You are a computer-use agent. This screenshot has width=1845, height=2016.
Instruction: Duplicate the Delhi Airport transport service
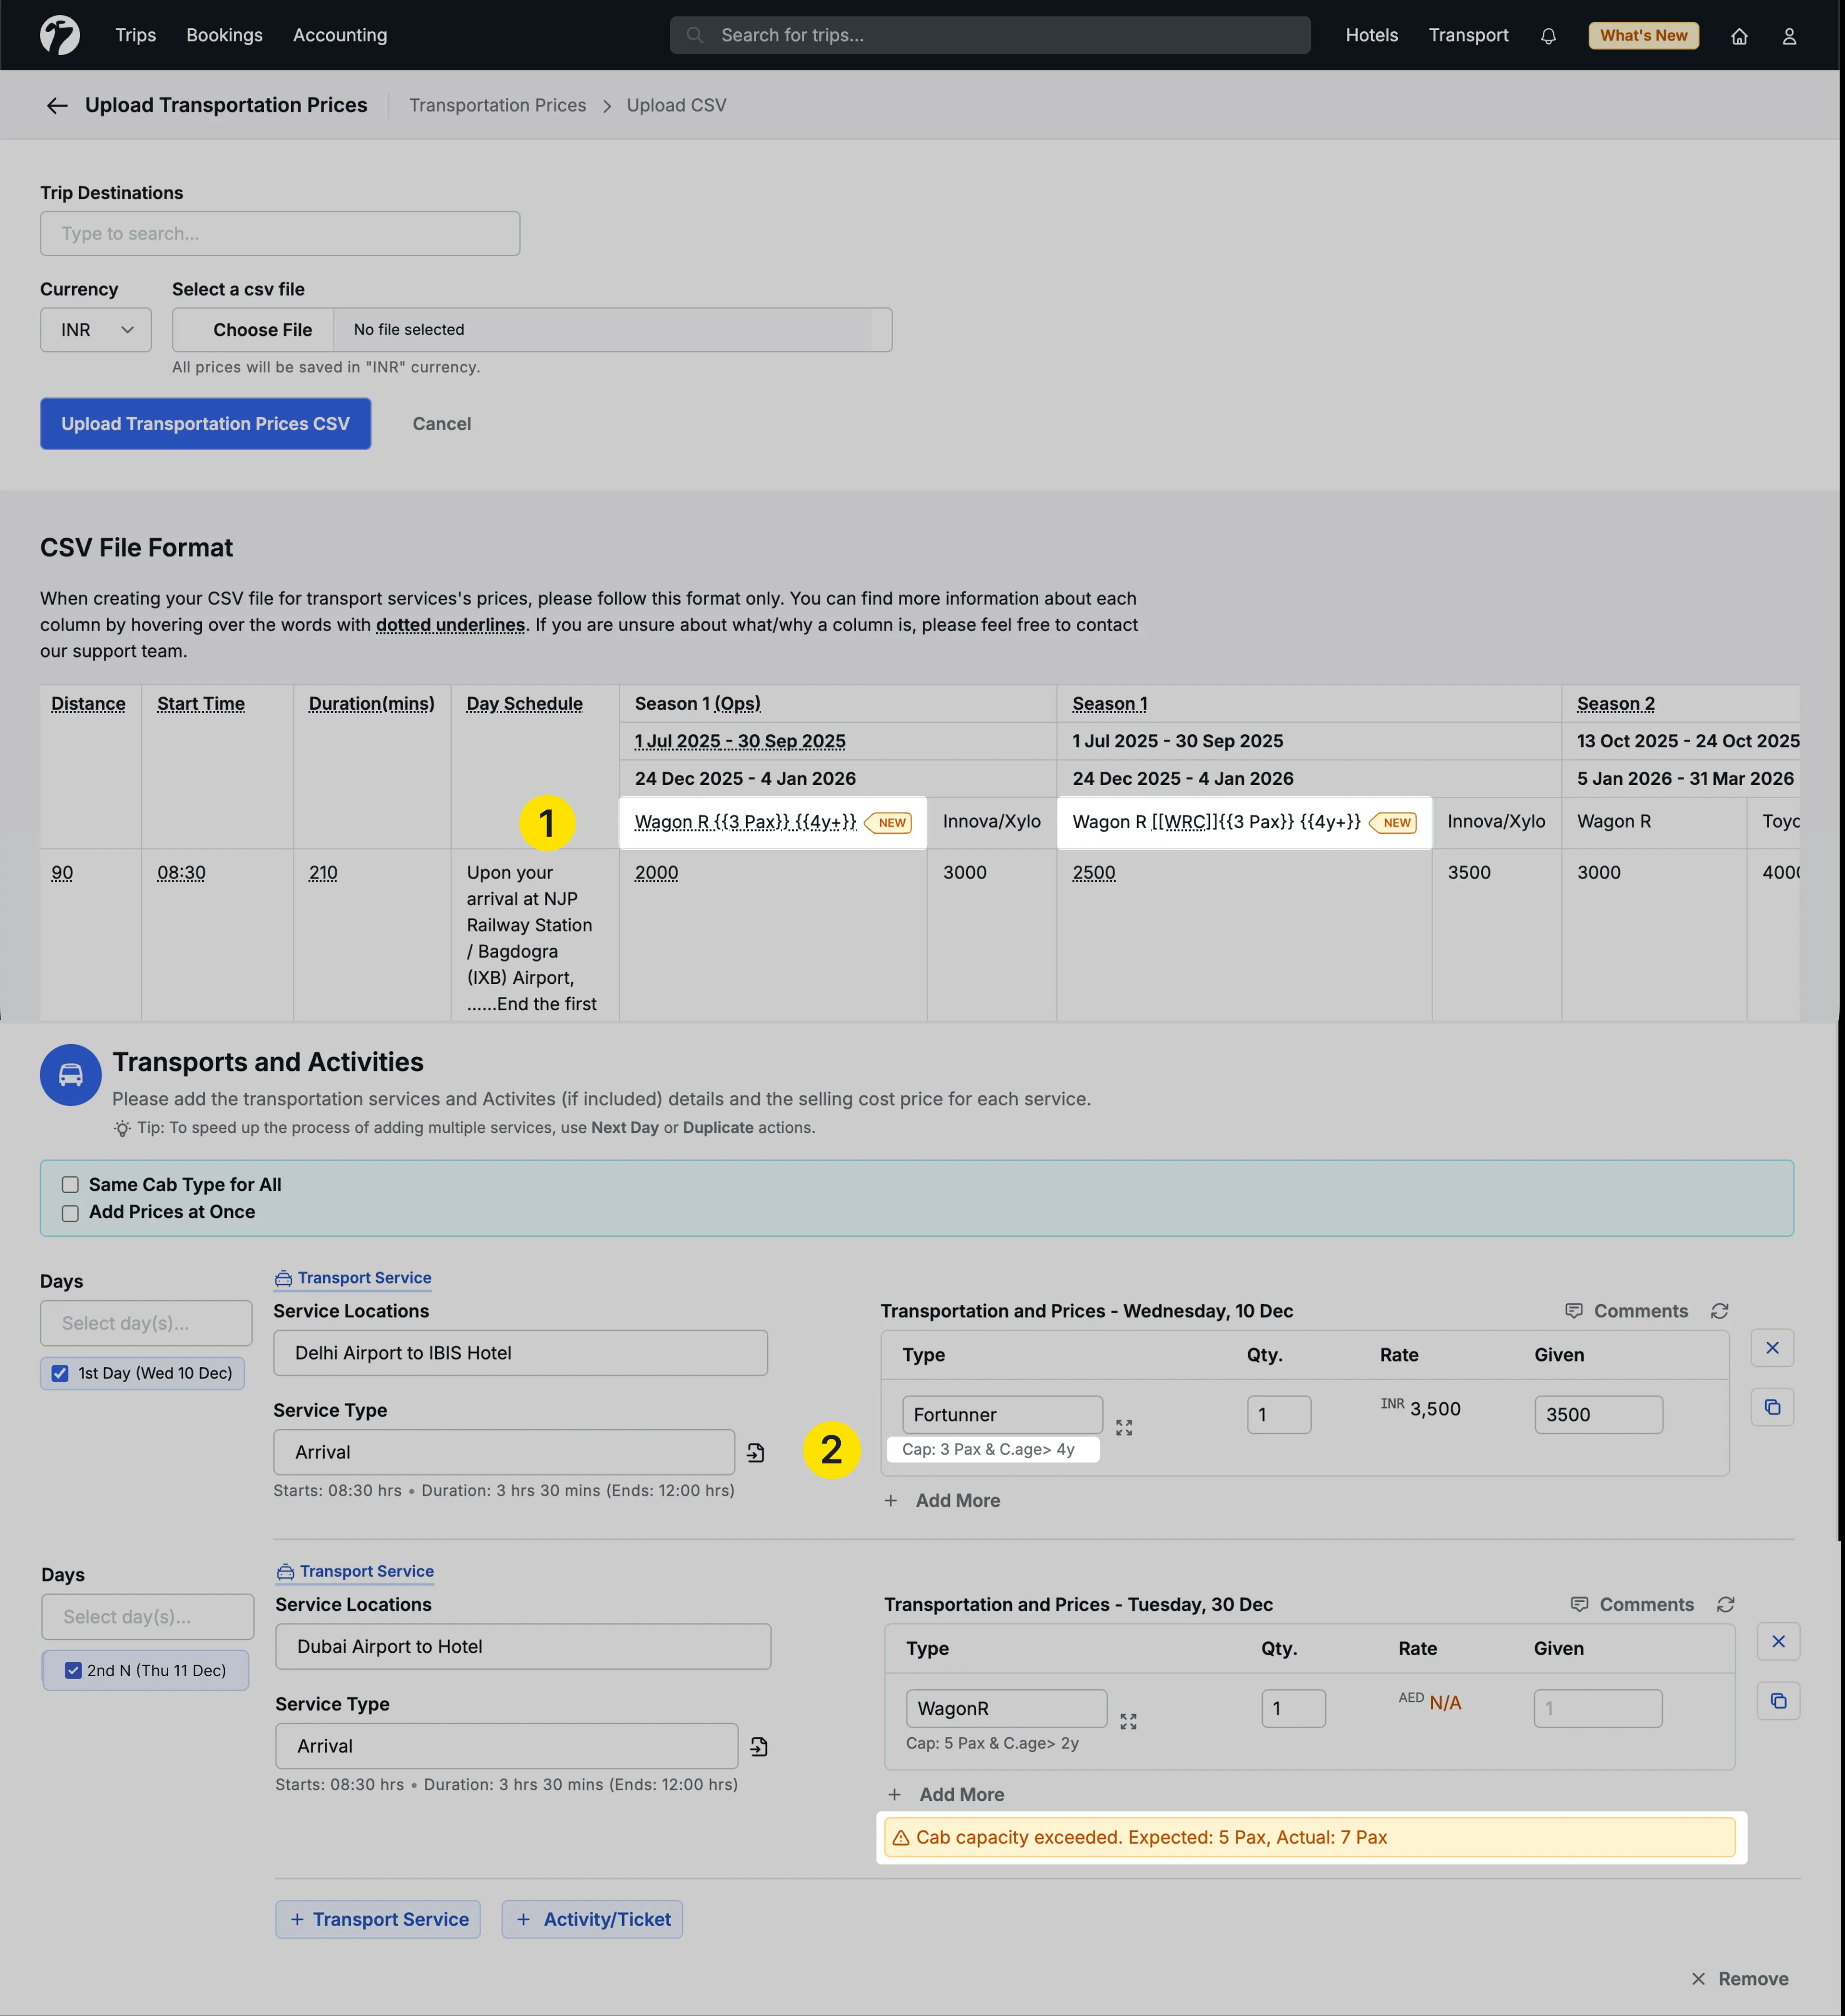(x=1772, y=1407)
